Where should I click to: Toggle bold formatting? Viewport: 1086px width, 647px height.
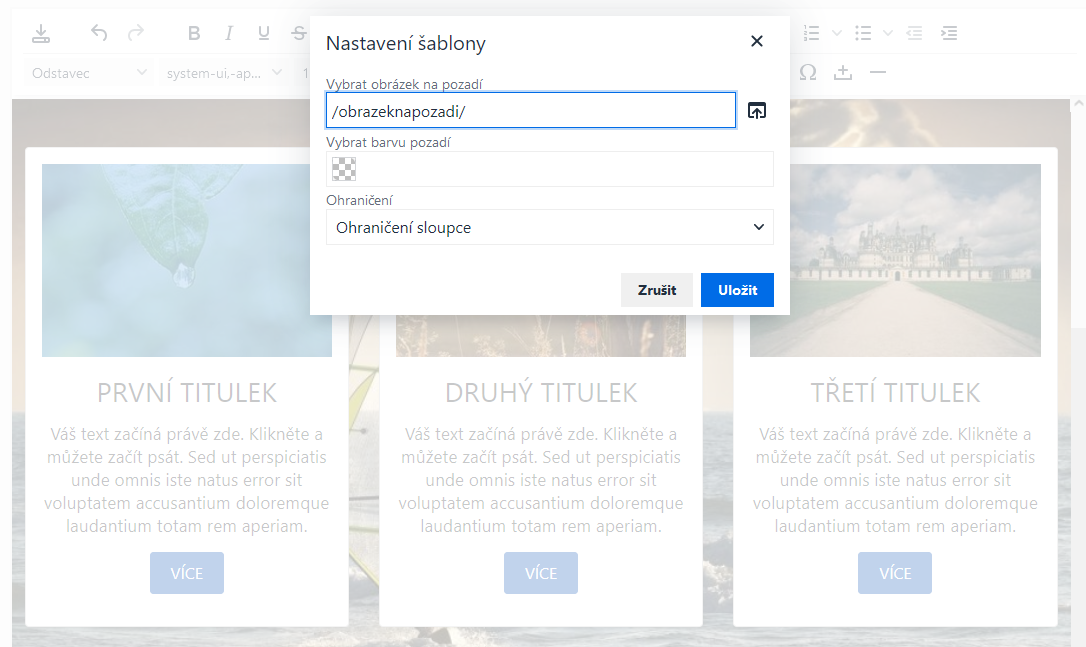click(194, 34)
